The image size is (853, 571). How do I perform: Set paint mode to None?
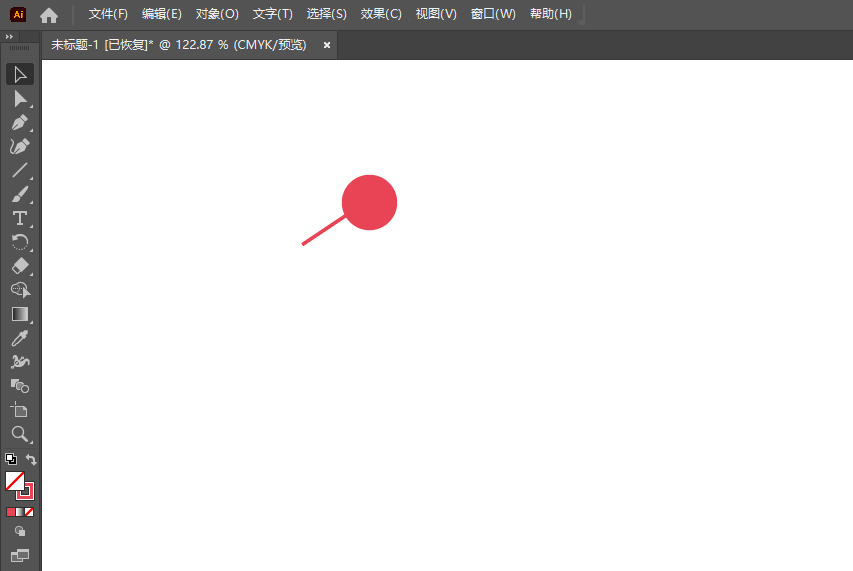(29, 512)
